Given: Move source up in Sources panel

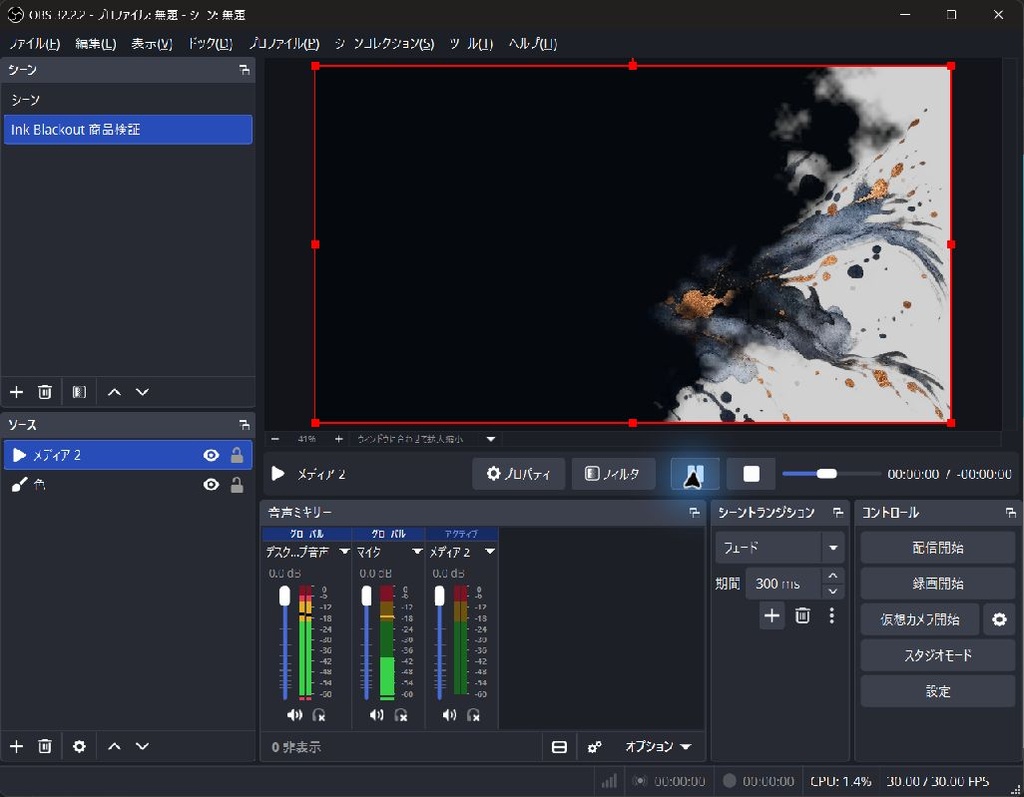Looking at the screenshot, I should point(114,746).
